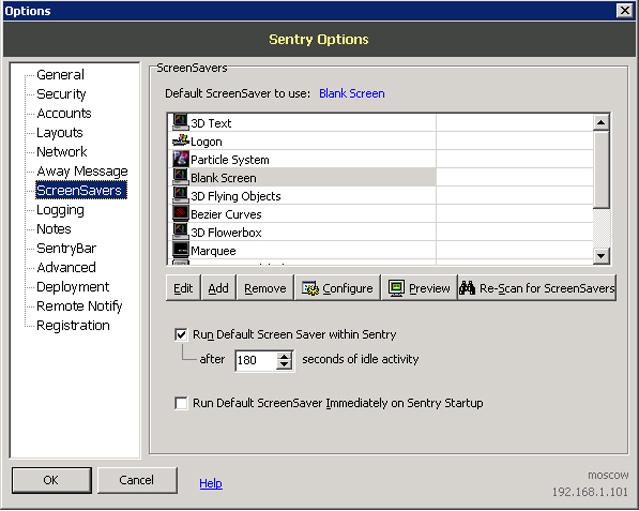Decrease idle seconds with down arrow
The height and width of the screenshot is (511, 639).
[284, 365]
